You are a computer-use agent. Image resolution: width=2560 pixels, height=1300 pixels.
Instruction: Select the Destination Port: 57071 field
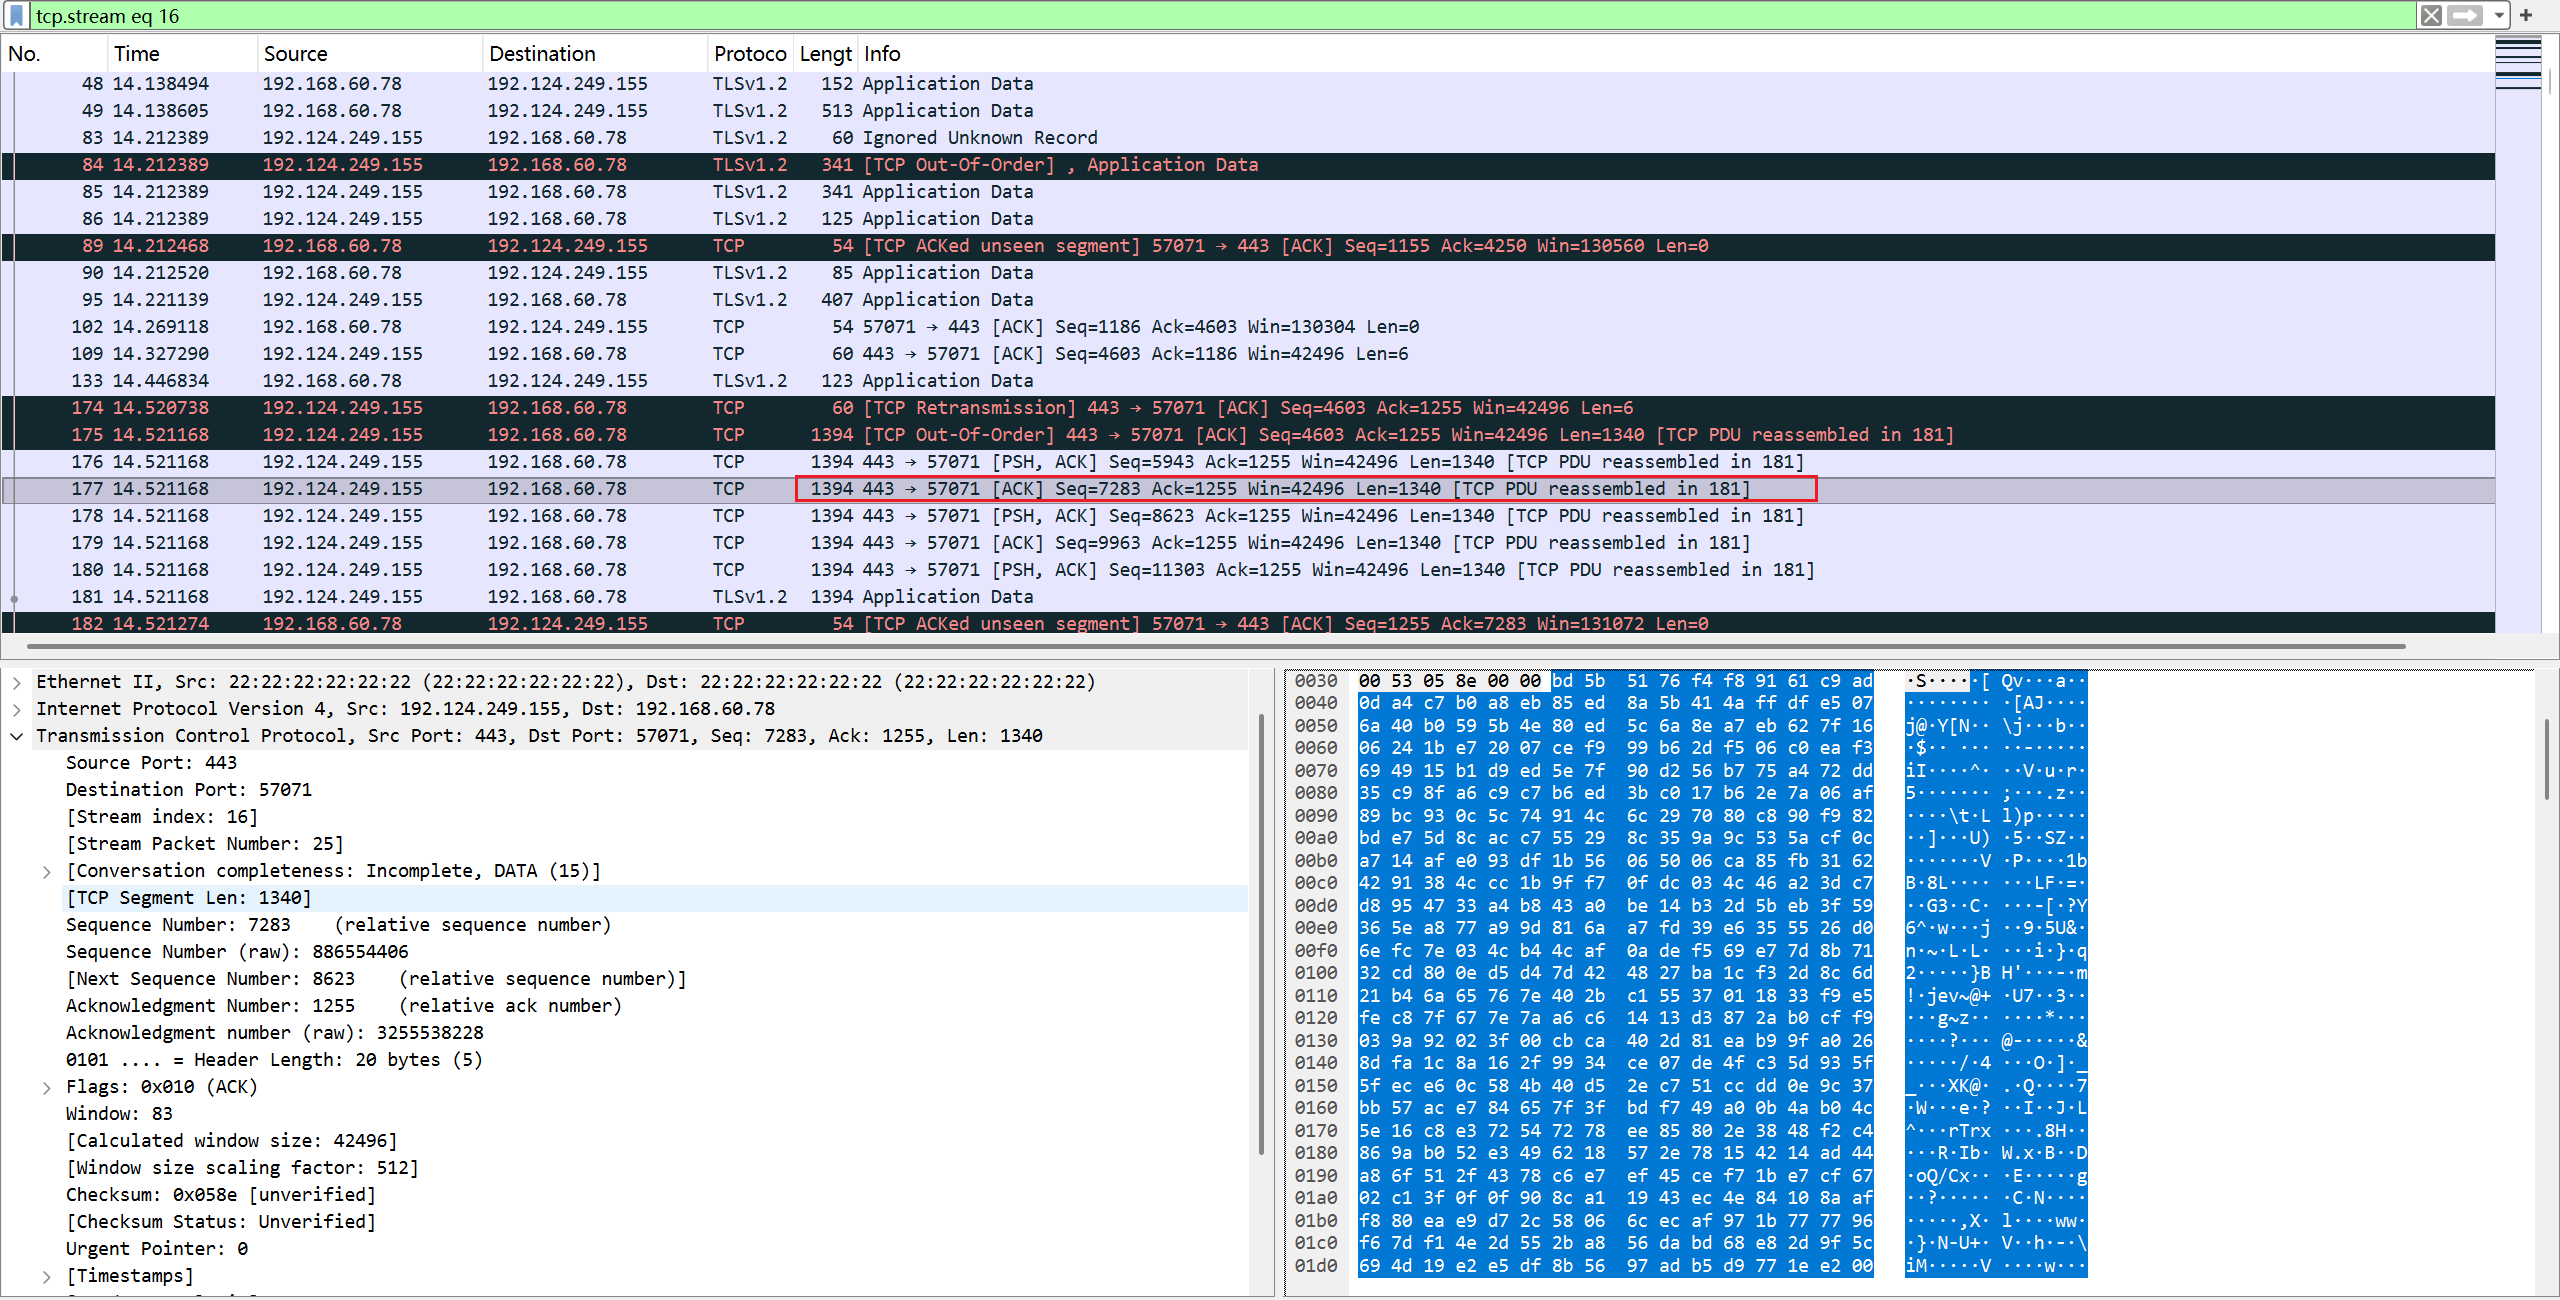[189, 790]
